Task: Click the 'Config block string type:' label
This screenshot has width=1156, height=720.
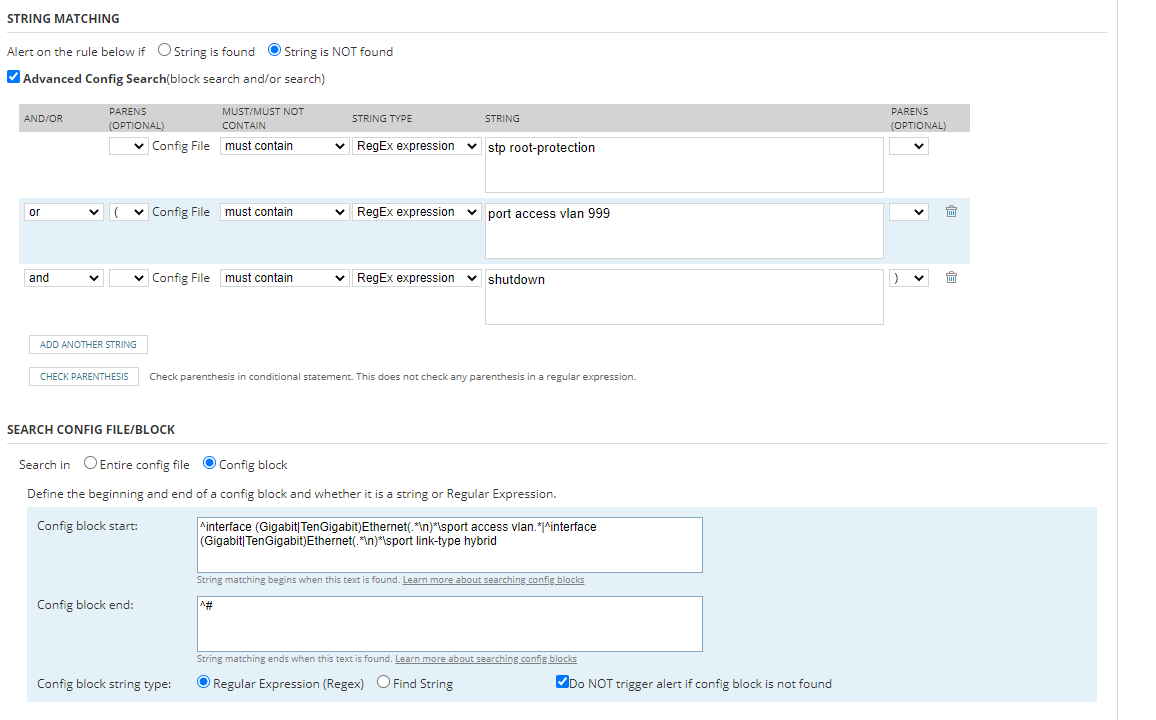Action: [x=104, y=684]
